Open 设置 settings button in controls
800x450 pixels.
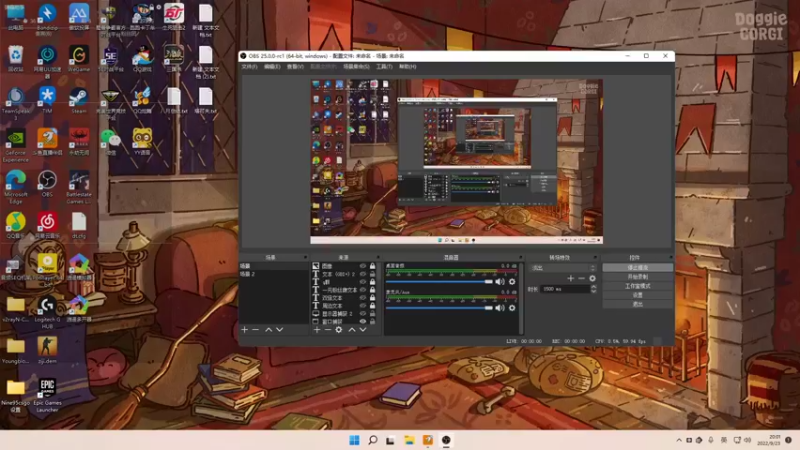(637, 295)
